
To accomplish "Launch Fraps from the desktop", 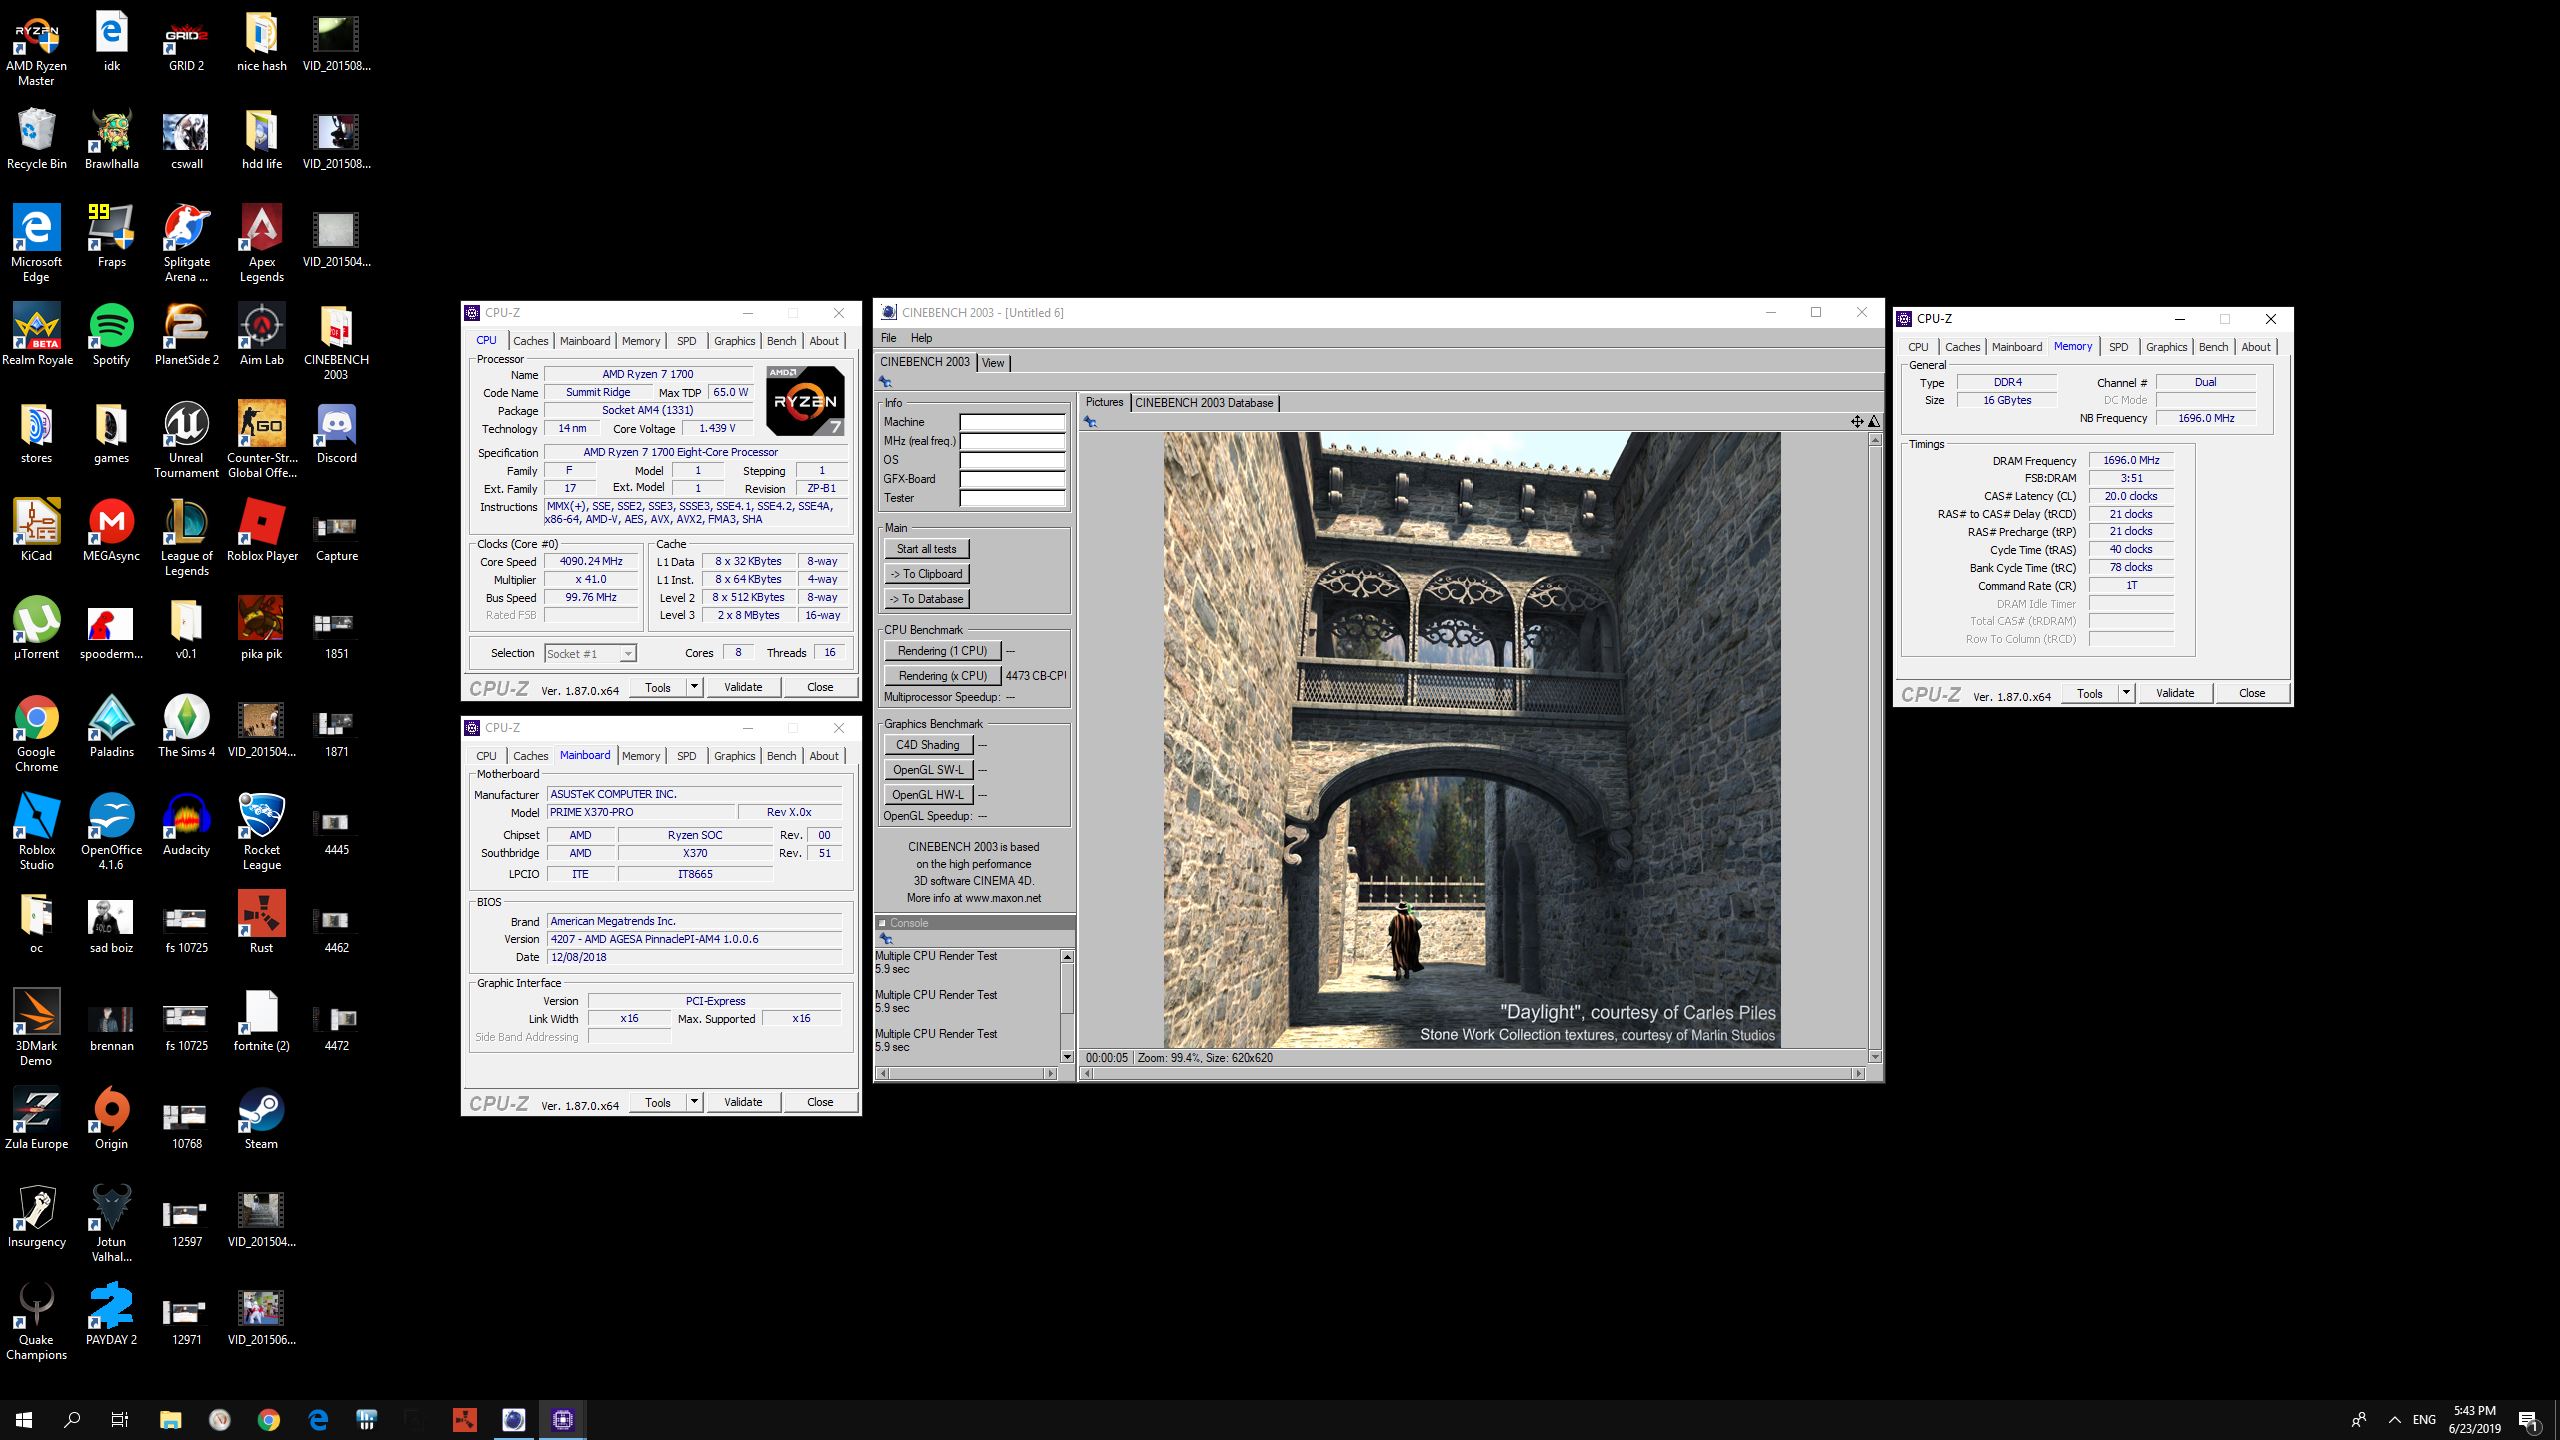I will pyautogui.click(x=111, y=238).
